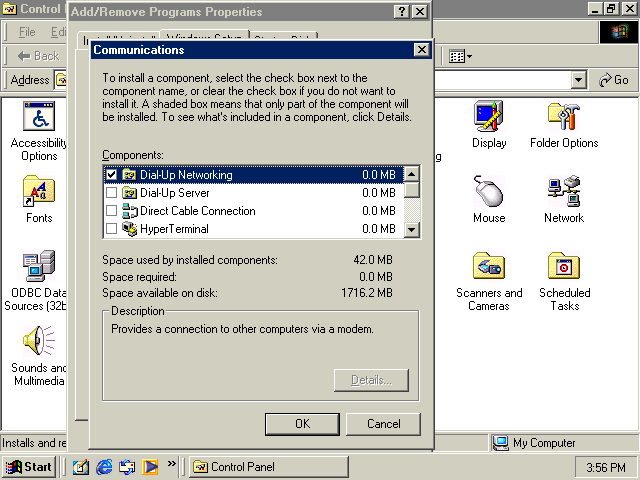Click the components list scrollbar thumb
Screen dimensions: 640x480
point(412,190)
